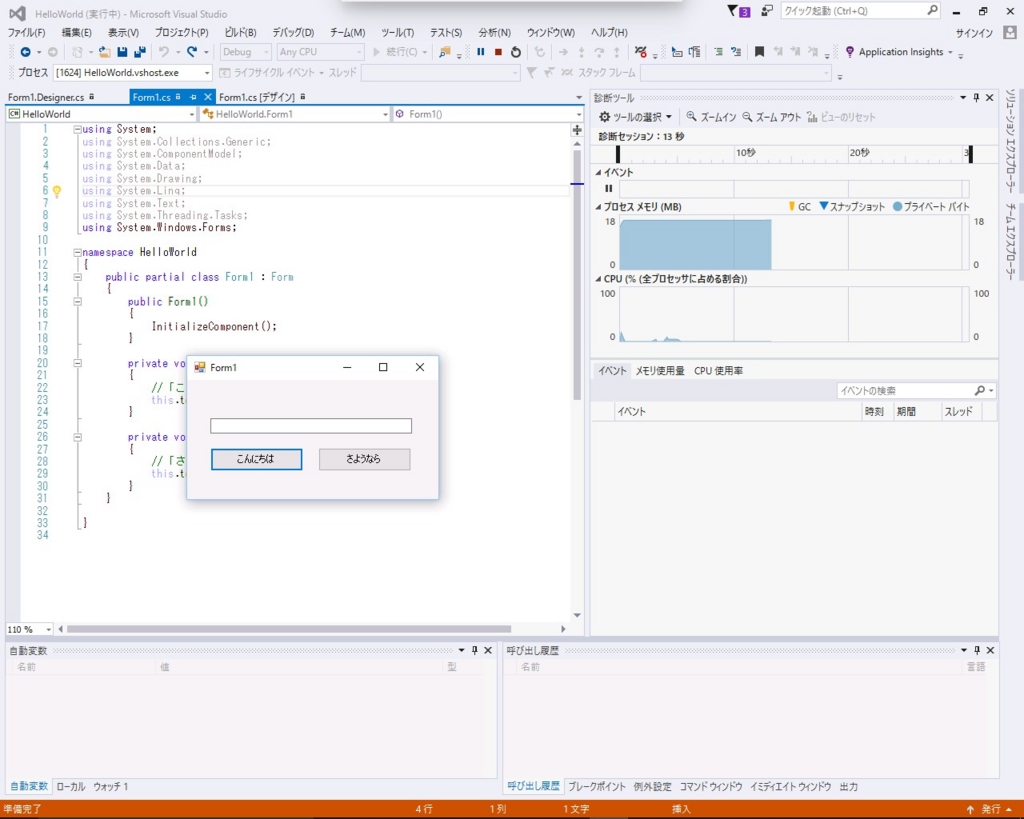Image resolution: width=1024 pixels, height=819 pixels.
Task: Toggle auto-hide pin on 呼び出し履歴 panel
Action: [977, 650]
